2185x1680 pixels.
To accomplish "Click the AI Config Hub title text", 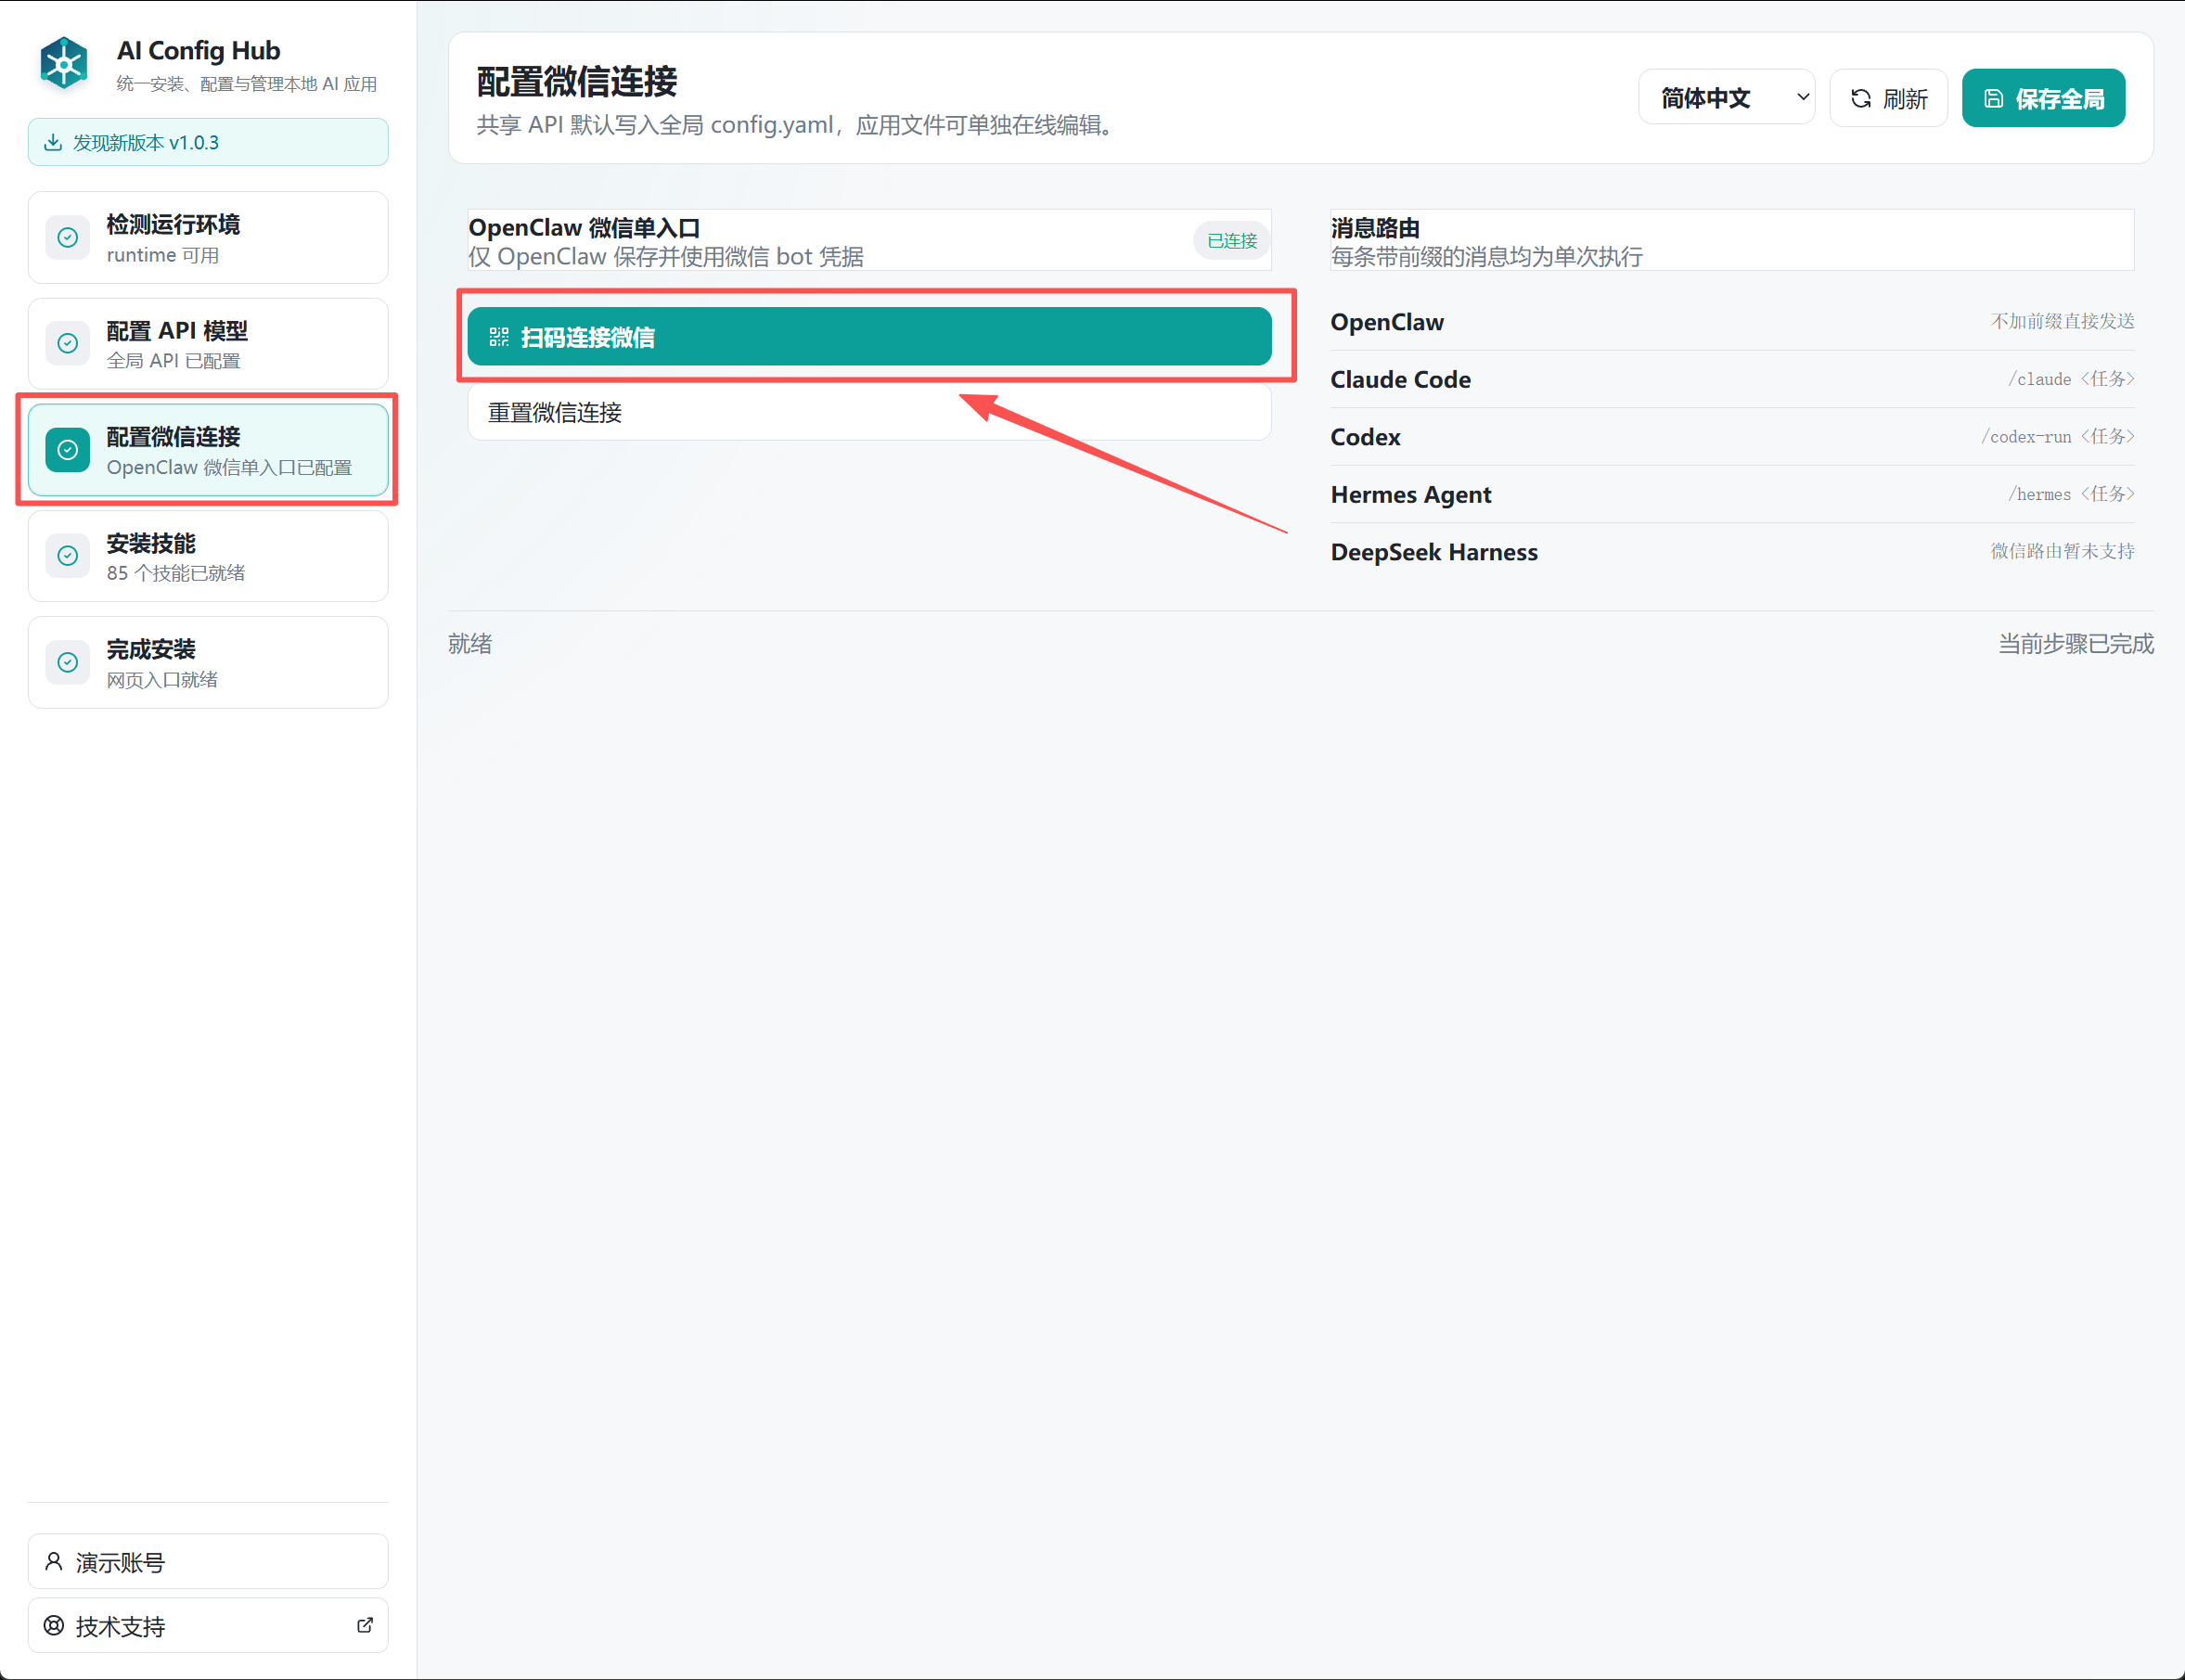I will click(198, 51).
